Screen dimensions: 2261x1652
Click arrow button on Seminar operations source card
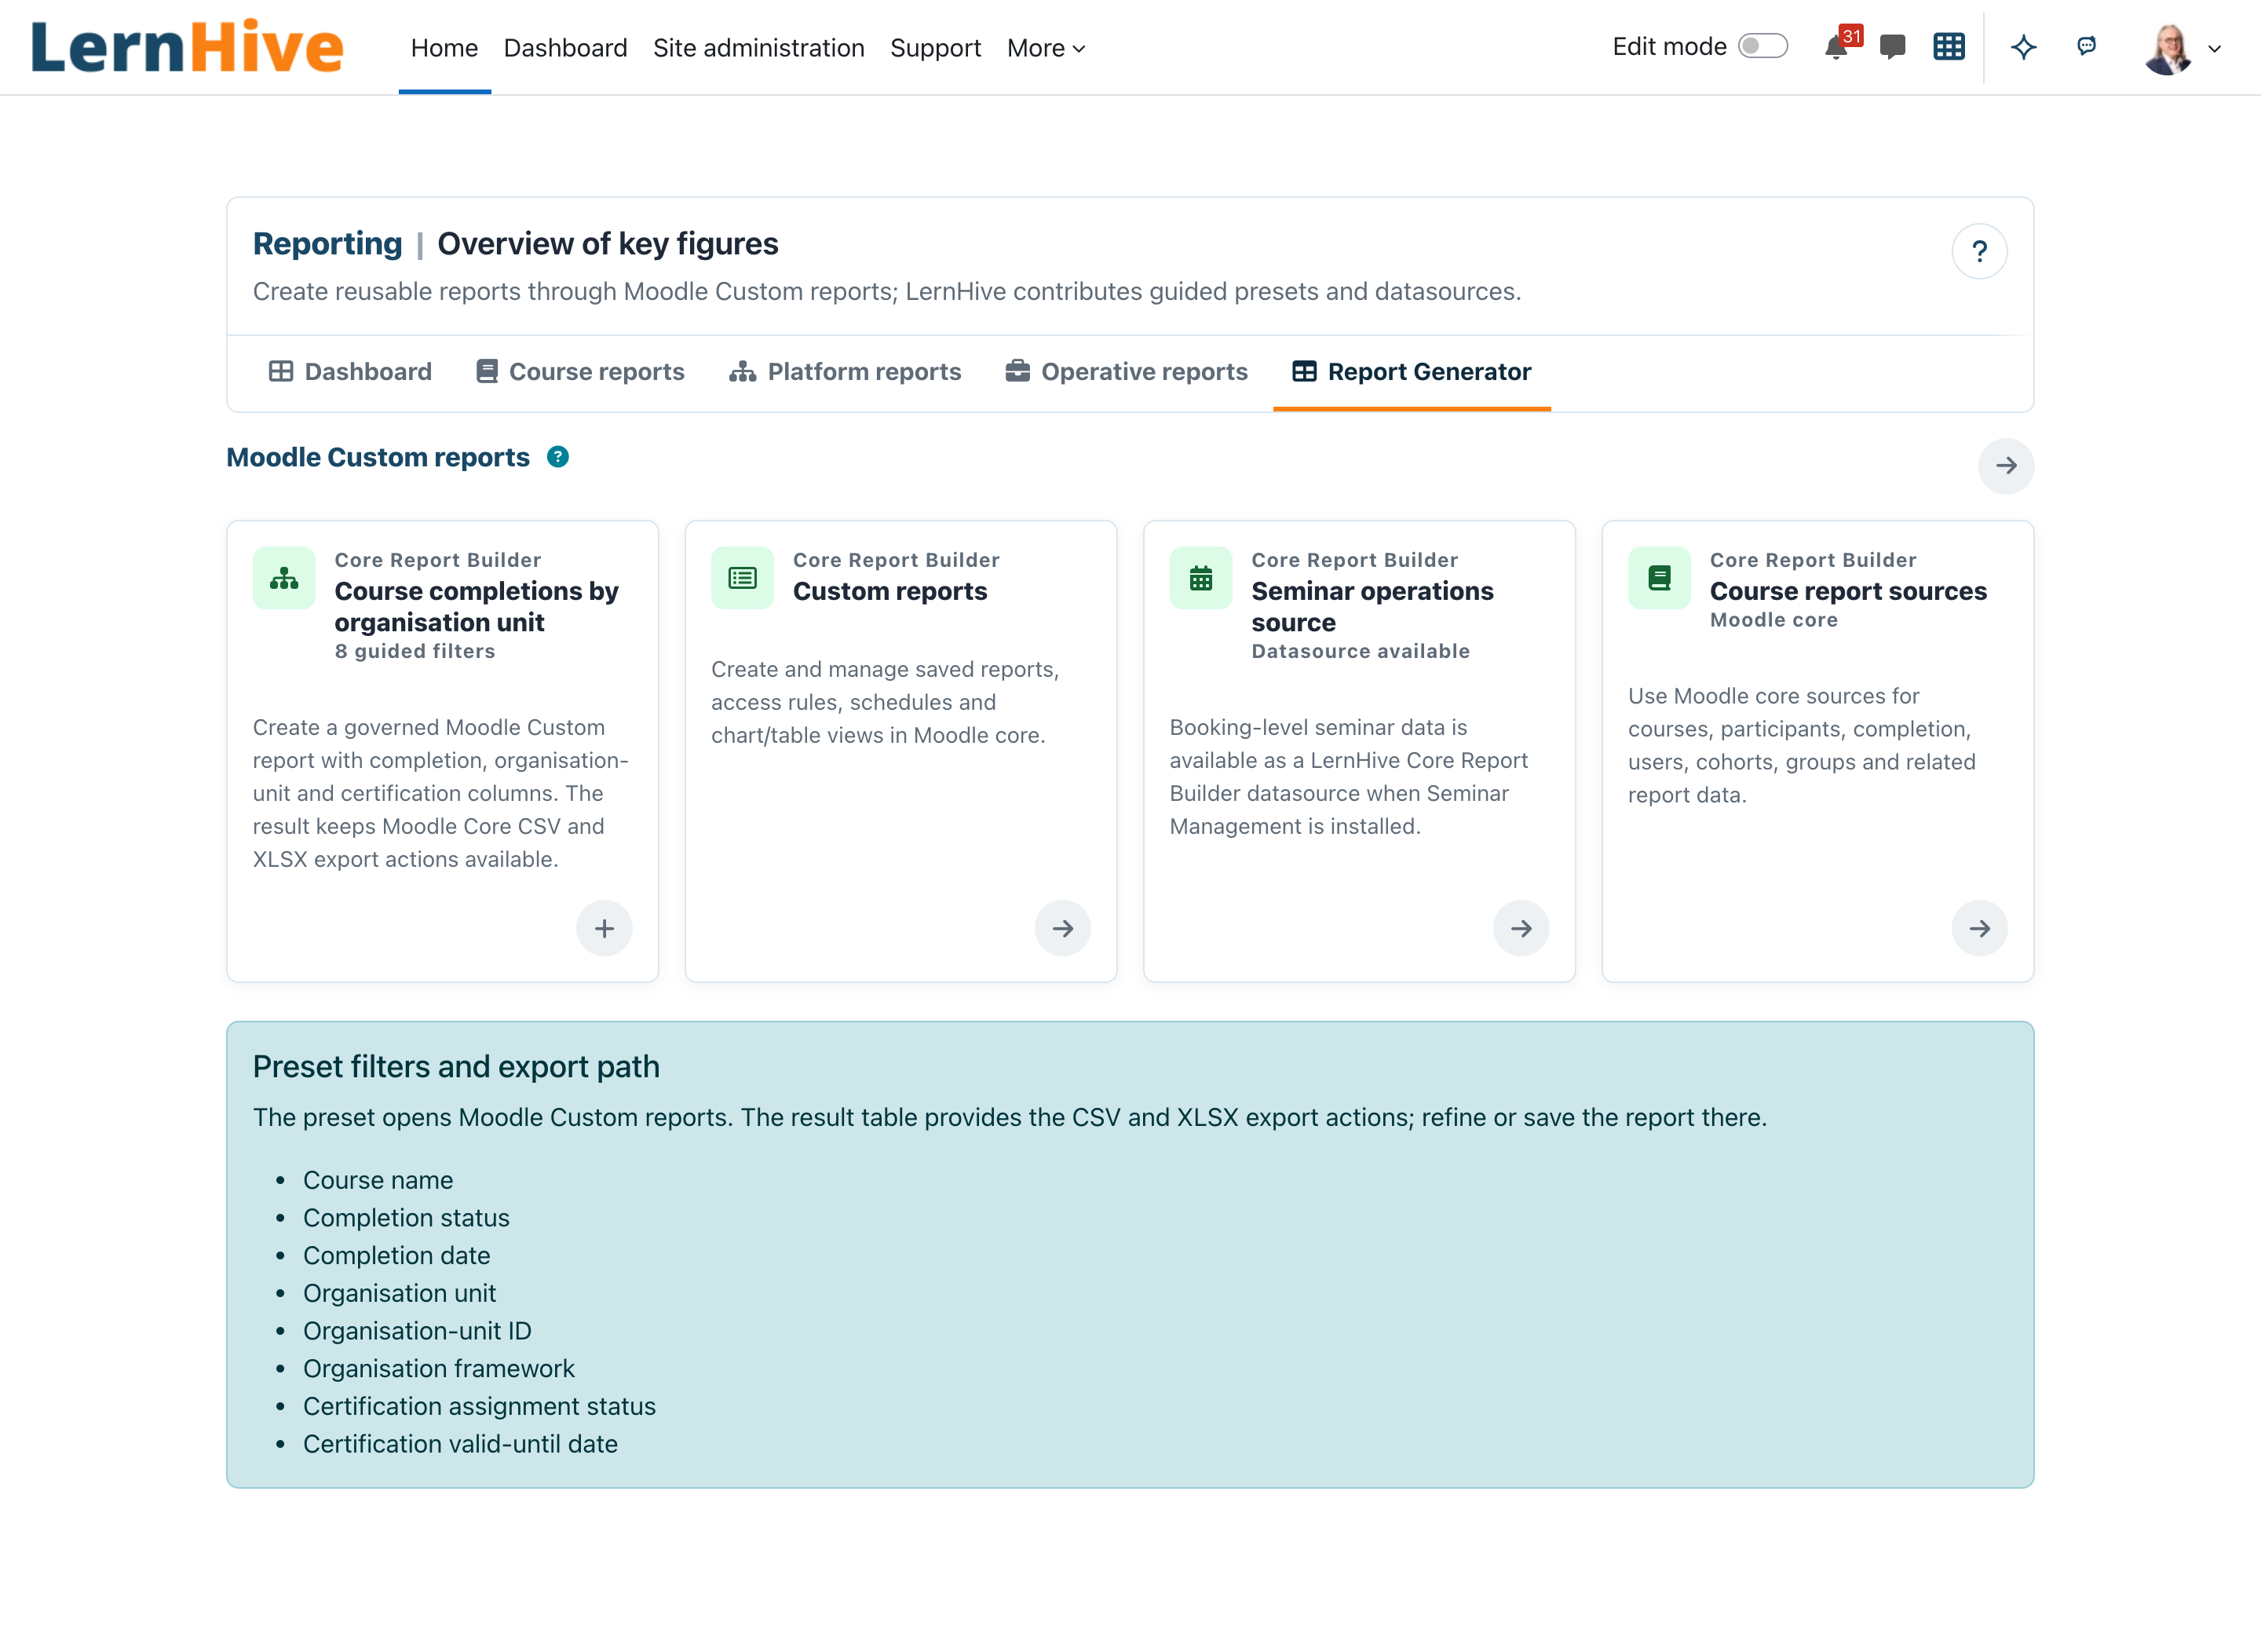(1521, 928)
